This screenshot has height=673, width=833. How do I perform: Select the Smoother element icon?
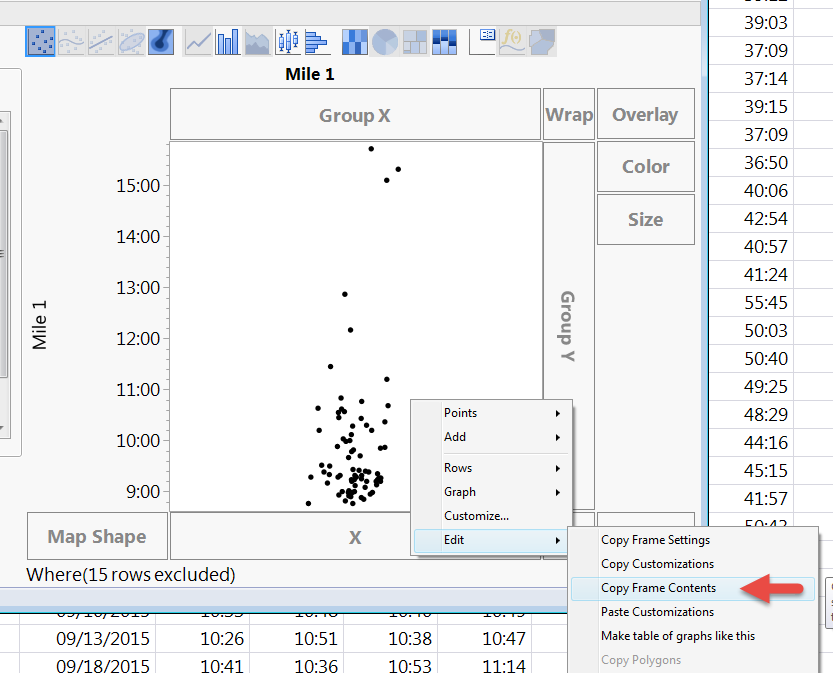pos(71,41)
